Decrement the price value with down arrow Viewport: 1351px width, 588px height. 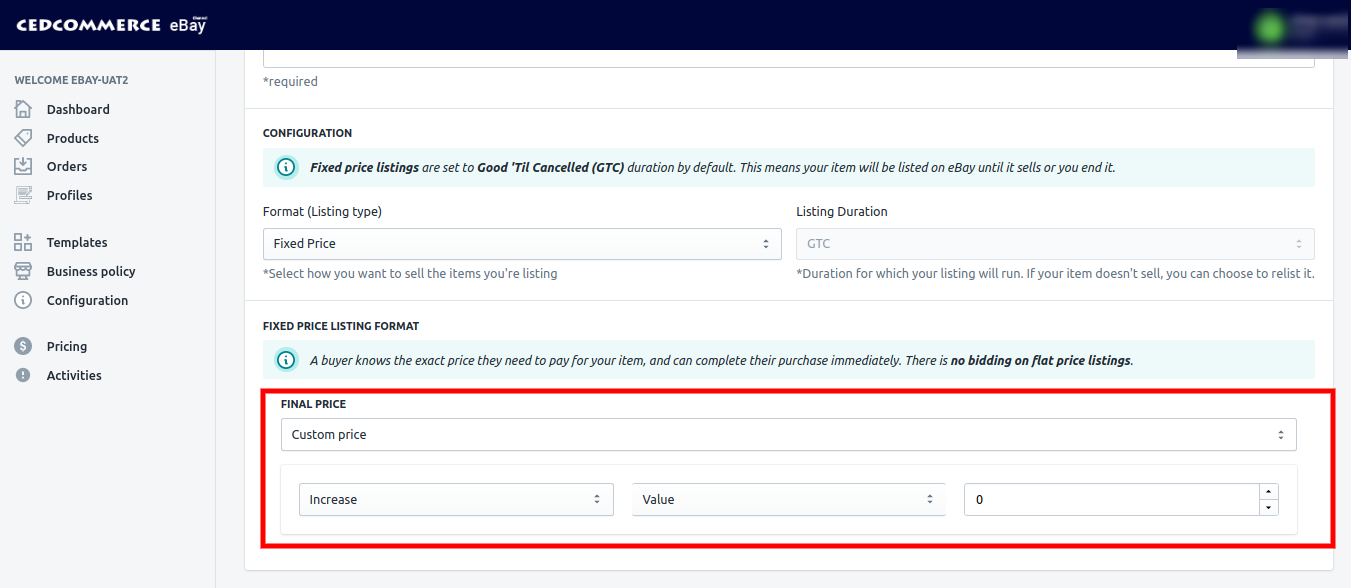1268,508
